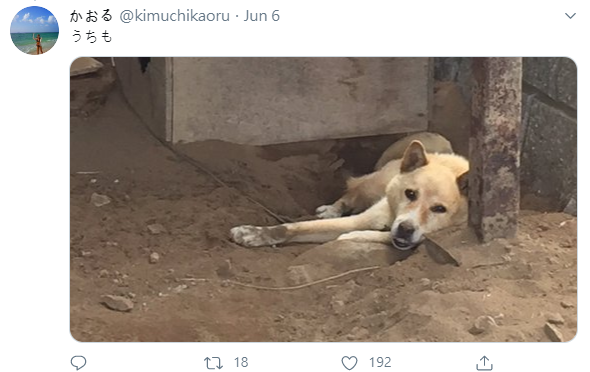Screen dimensions: 590x372
Task: Retweet this post using retweet icon
Action: coord(213,363)
